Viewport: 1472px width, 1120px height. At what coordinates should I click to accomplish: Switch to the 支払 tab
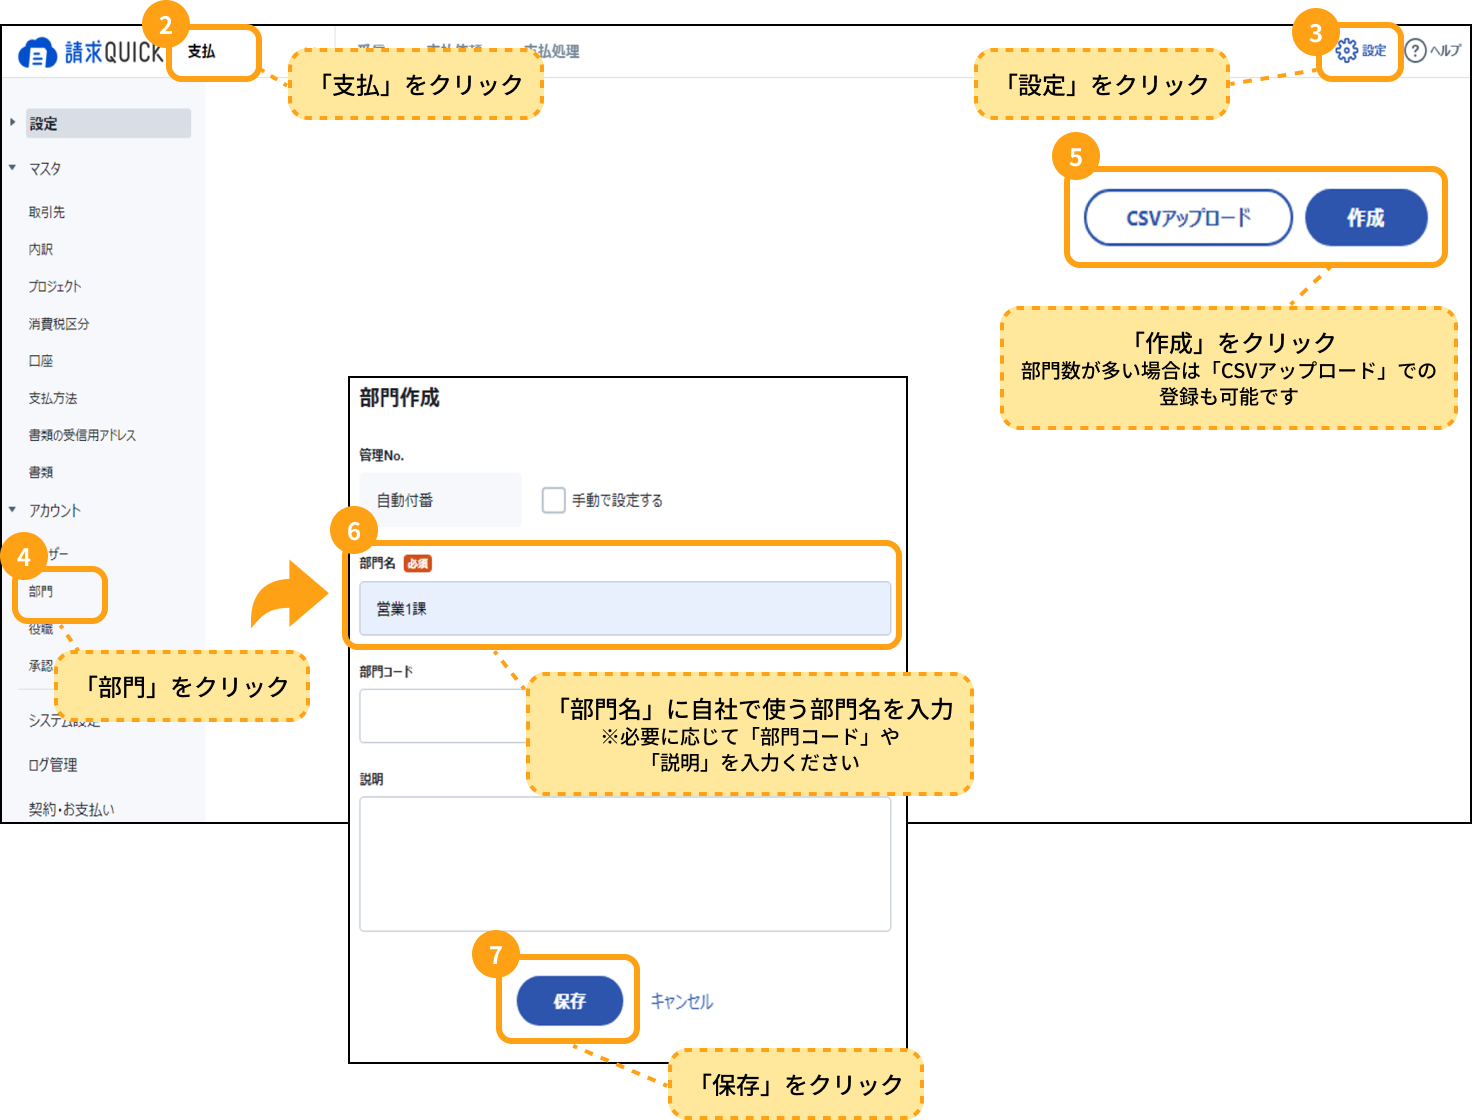[x=202, y=51]
